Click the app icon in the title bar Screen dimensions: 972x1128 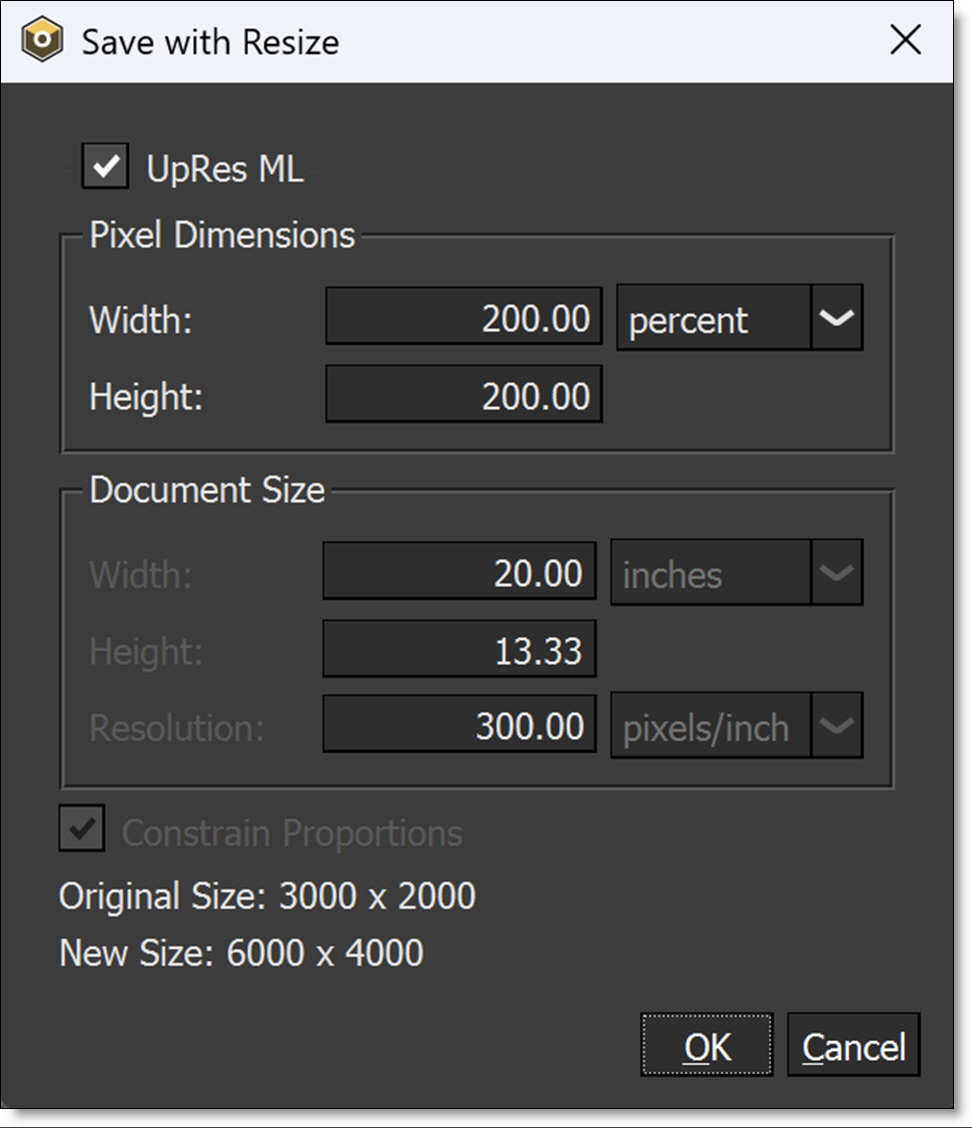(43, 42)
